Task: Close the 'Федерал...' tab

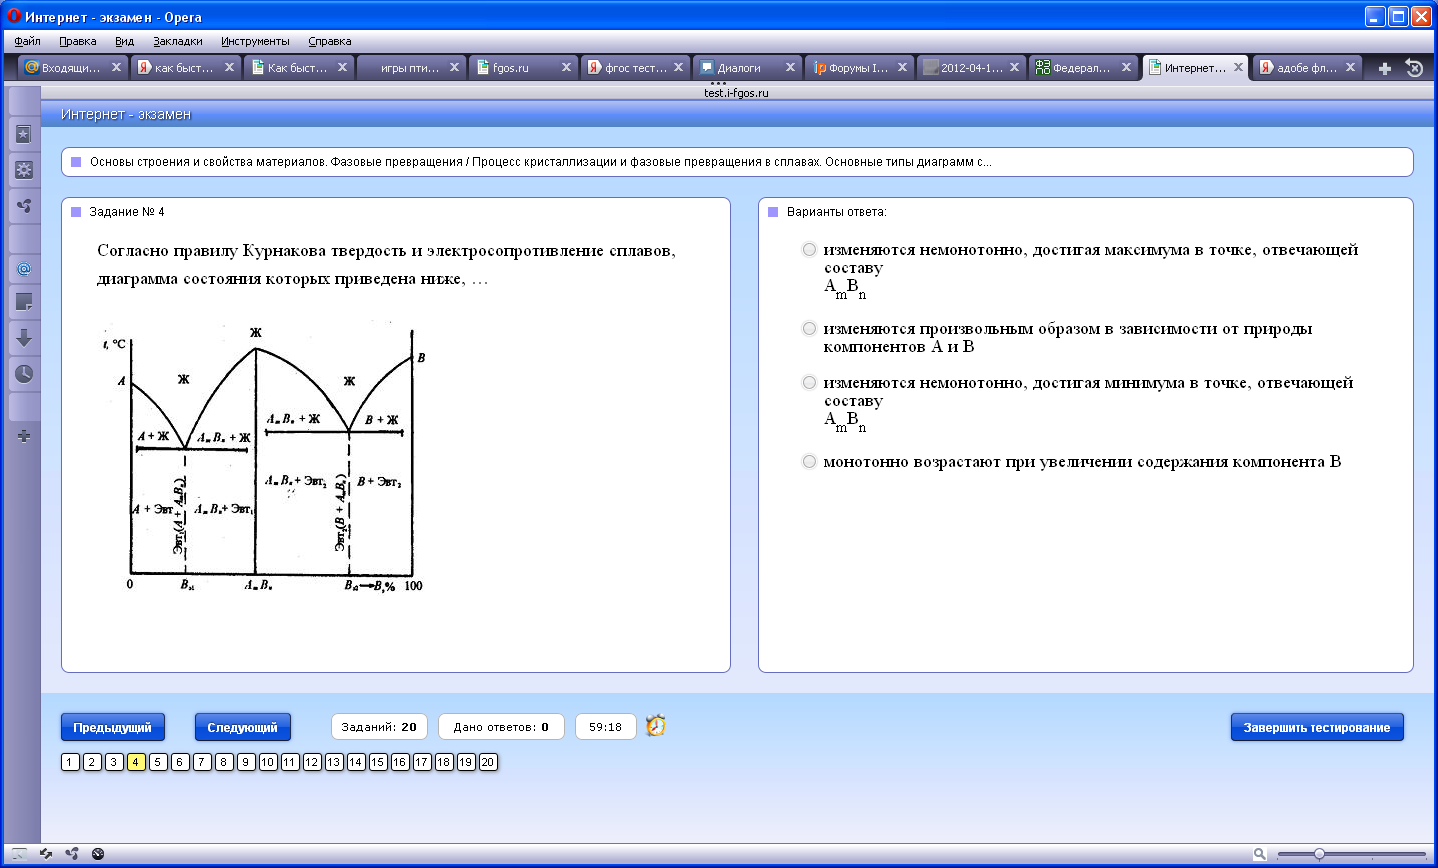Action: [1126, 67]
